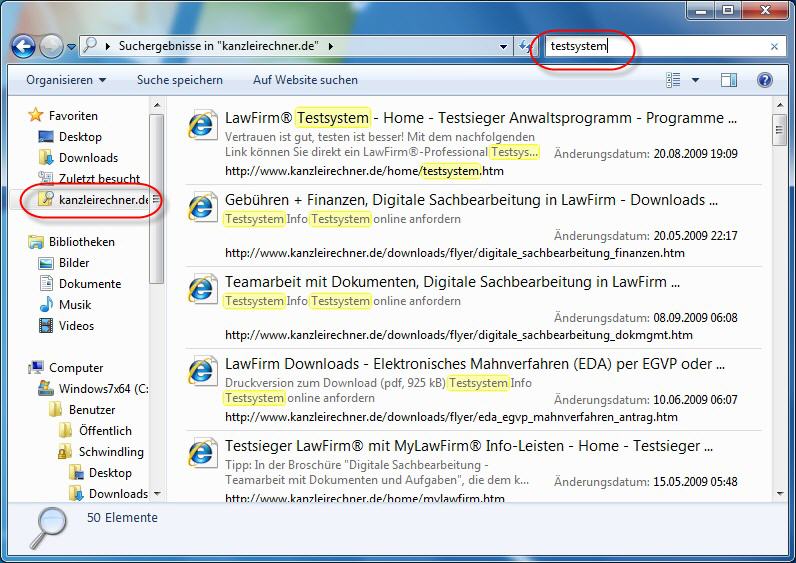Clear search text with the X icon
Screen dimensions: 796x563
point(774,46)
